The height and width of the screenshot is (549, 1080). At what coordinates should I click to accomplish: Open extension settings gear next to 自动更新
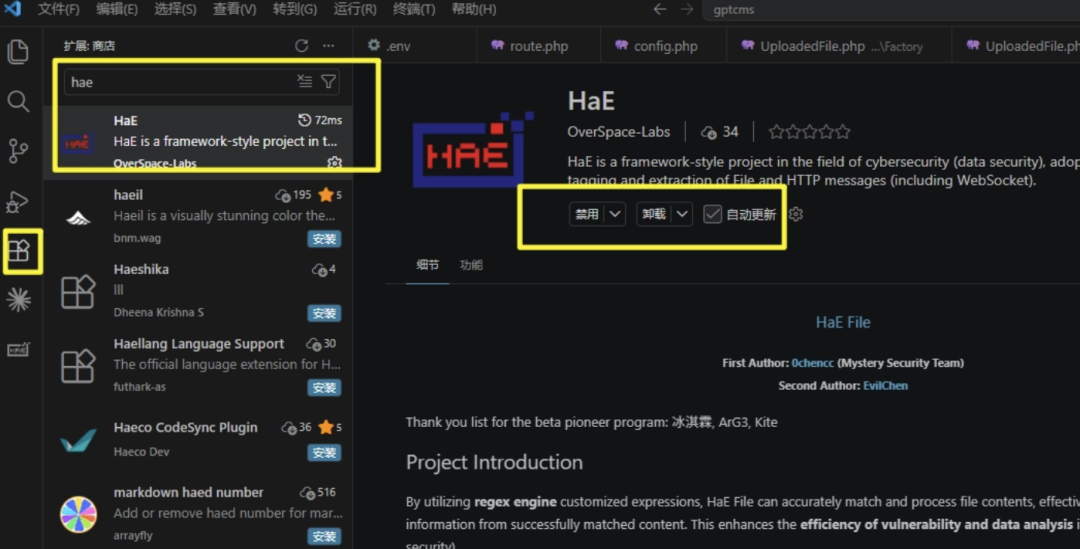(x=796, y=214)
